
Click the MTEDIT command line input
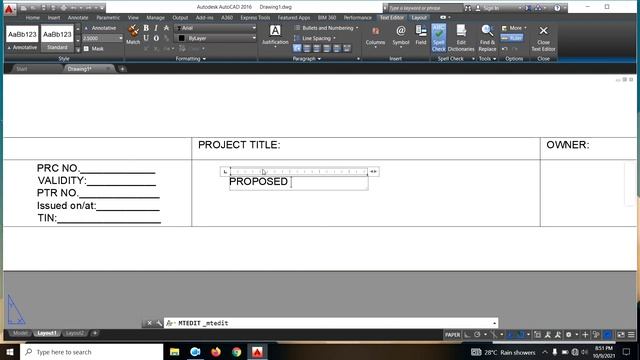(331, 323)
